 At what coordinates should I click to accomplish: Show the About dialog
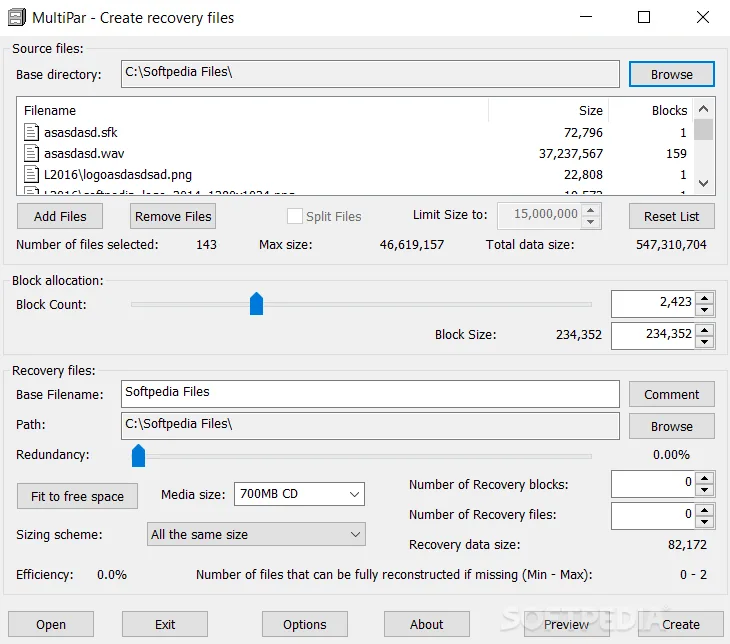tap(426, 624)
